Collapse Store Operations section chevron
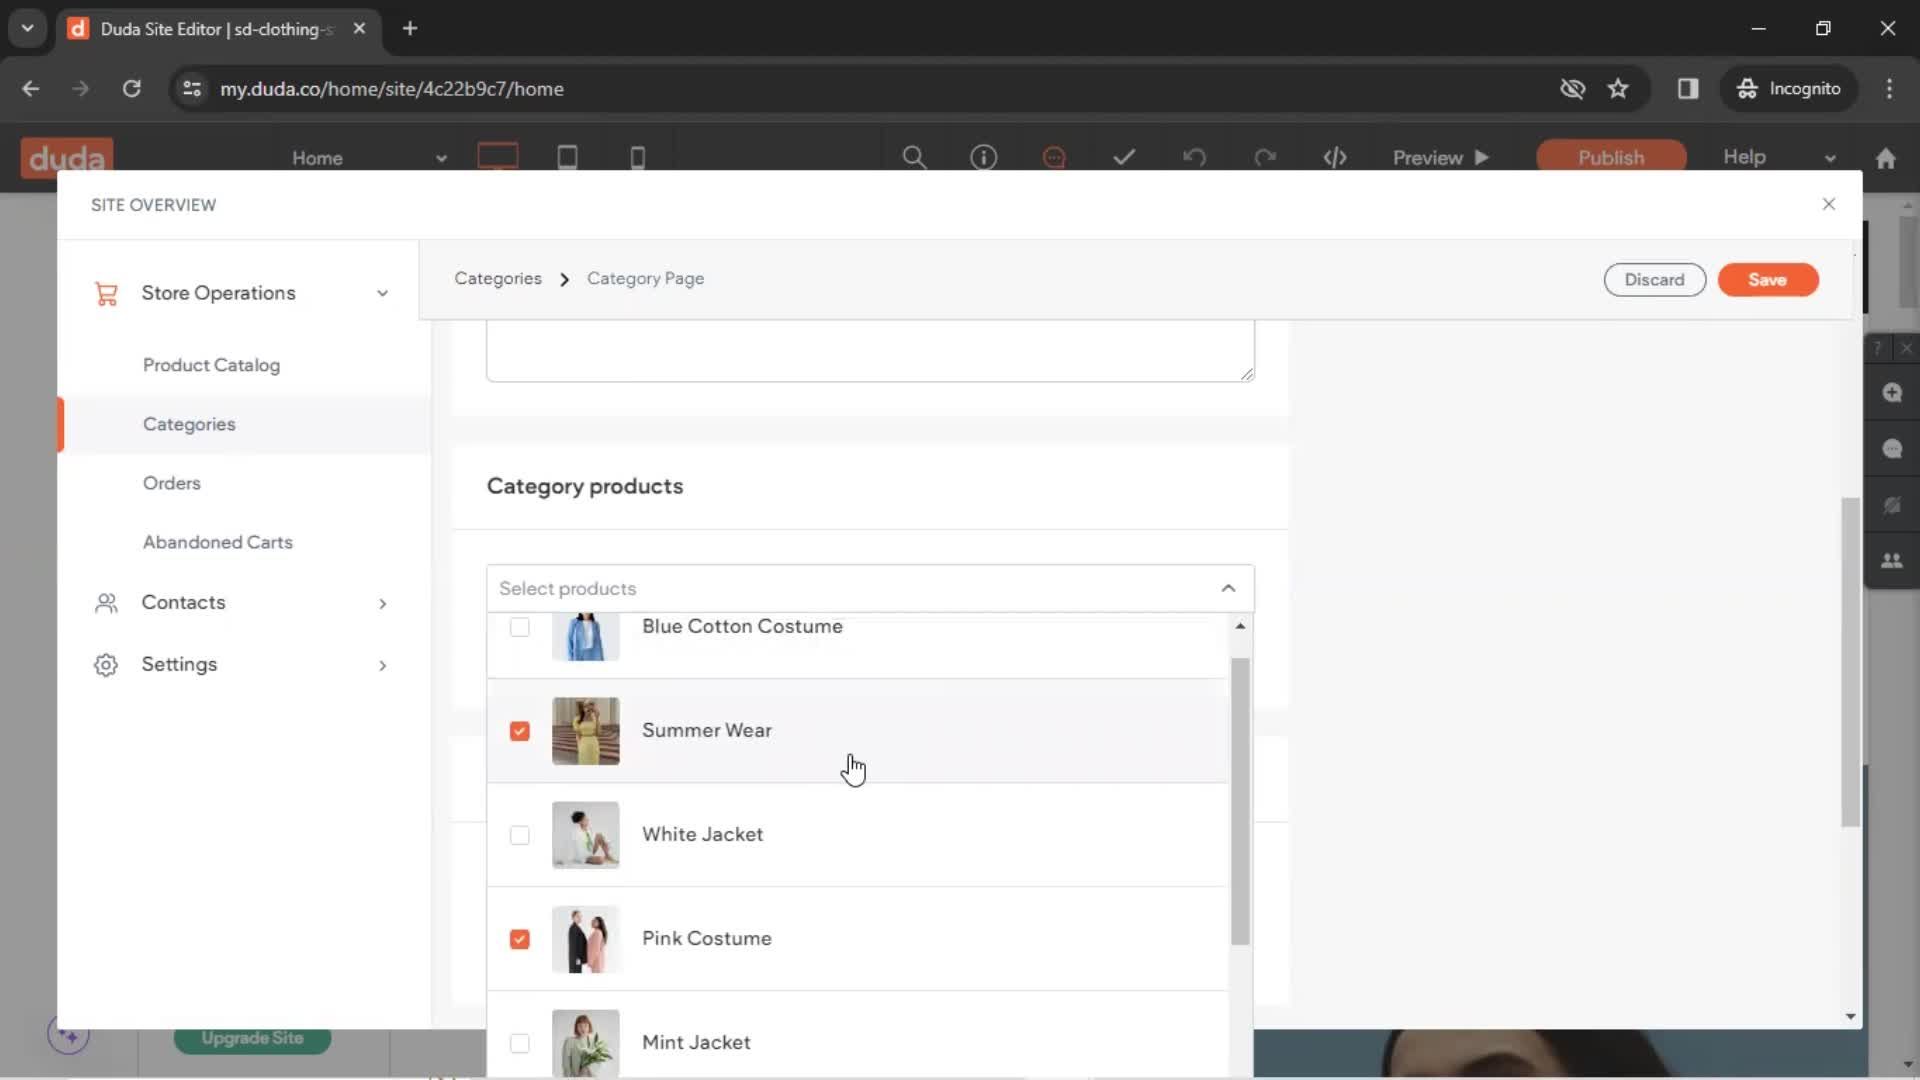The height and width of the screenshot is (1080, 1920). tap(382, 293)
